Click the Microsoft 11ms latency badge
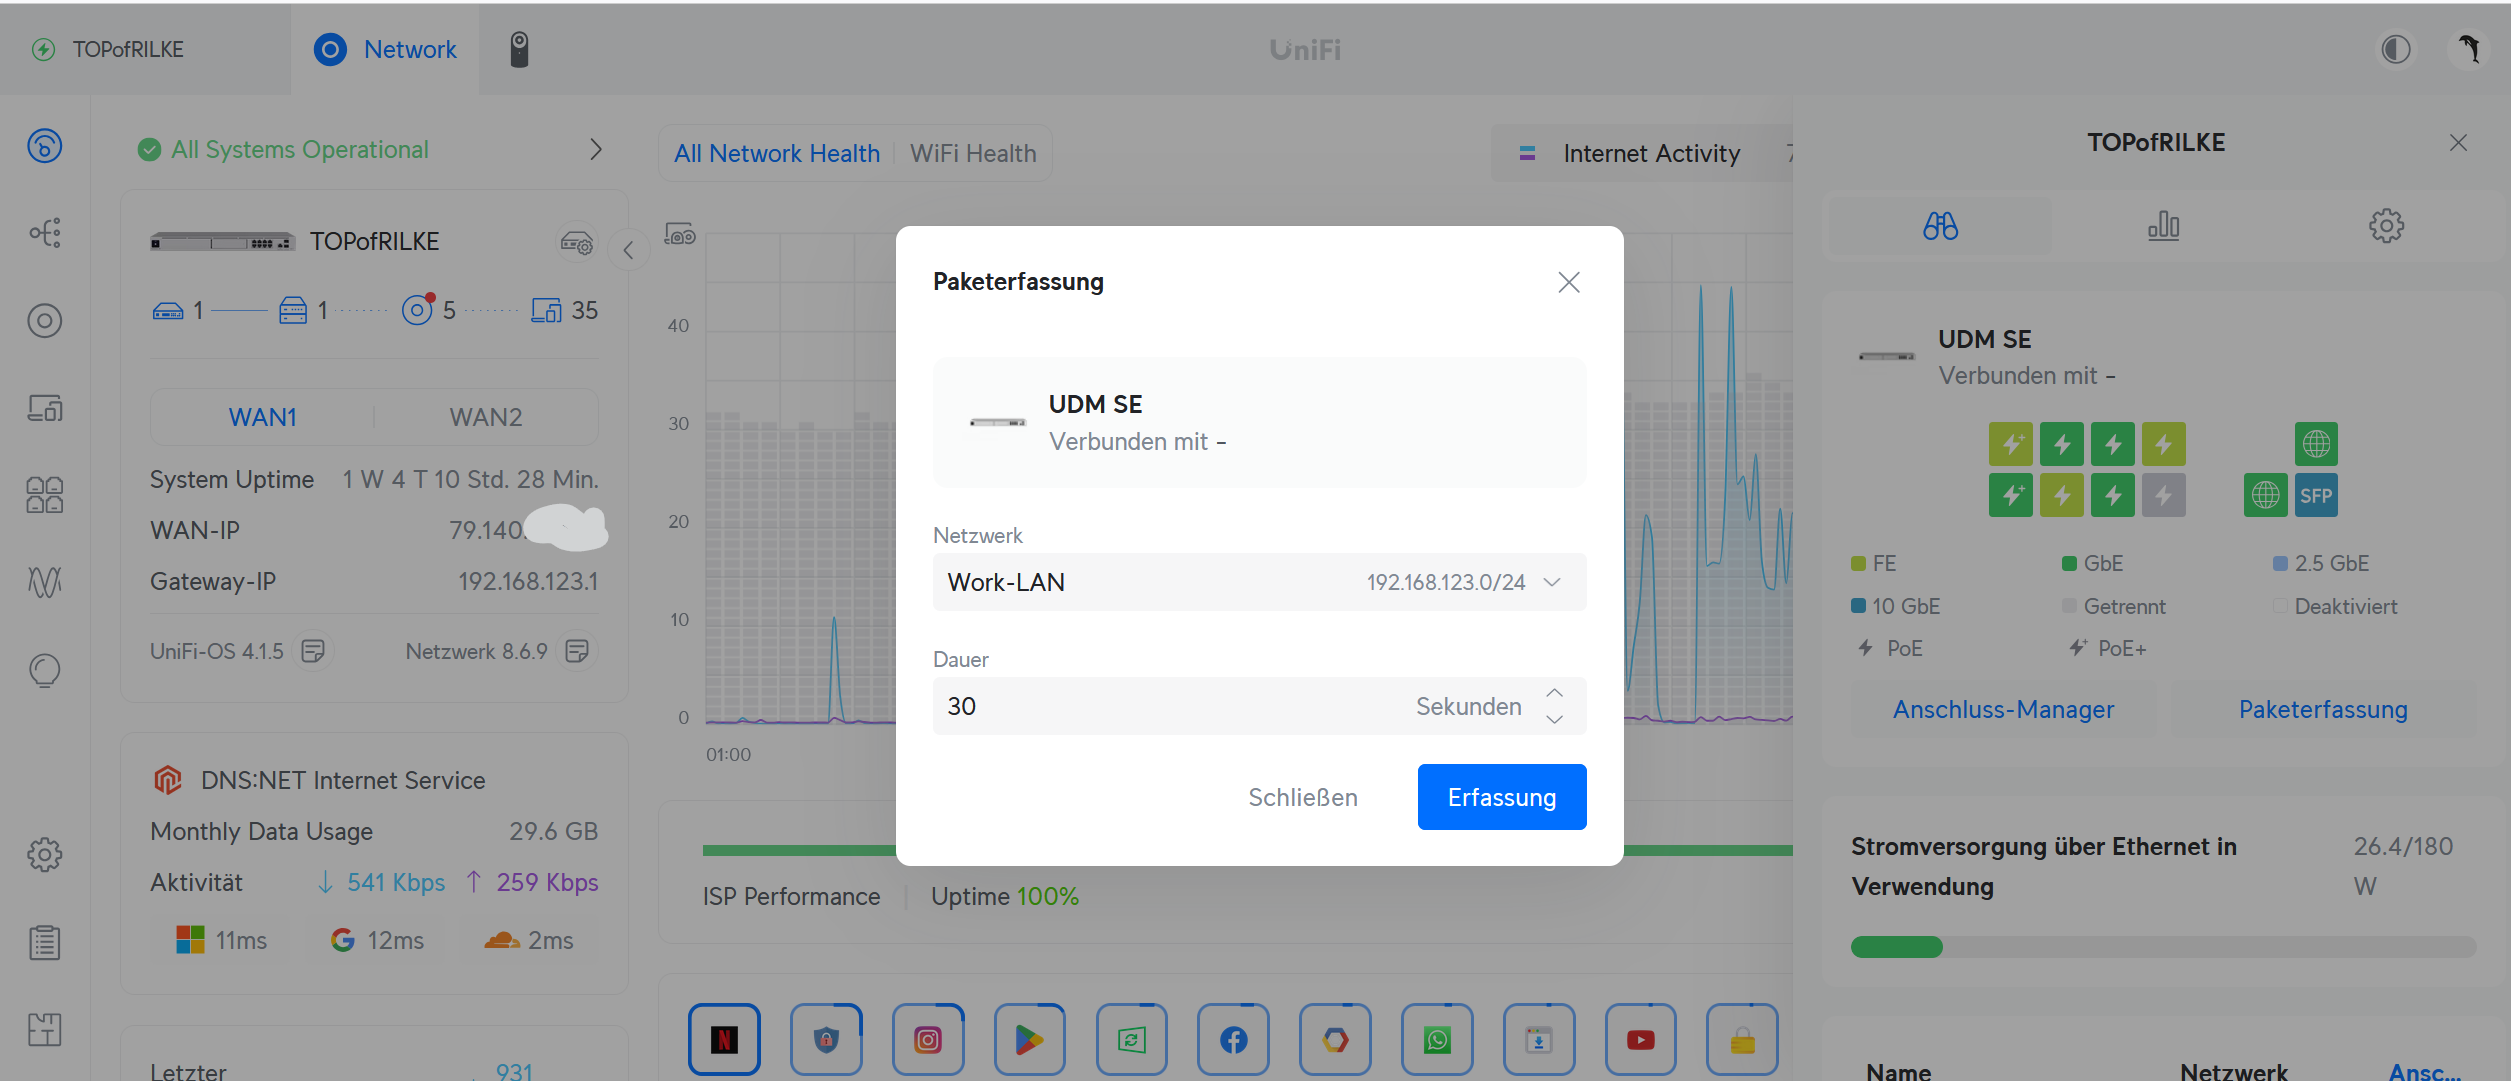Image resolution: width=2511 pixels, height=1081 pixels. coord(221,940)
